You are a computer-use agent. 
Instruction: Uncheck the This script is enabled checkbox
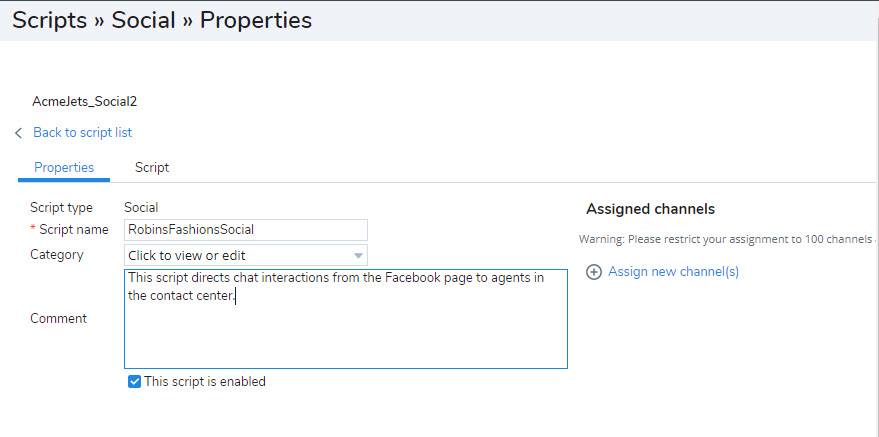point(134,382)
